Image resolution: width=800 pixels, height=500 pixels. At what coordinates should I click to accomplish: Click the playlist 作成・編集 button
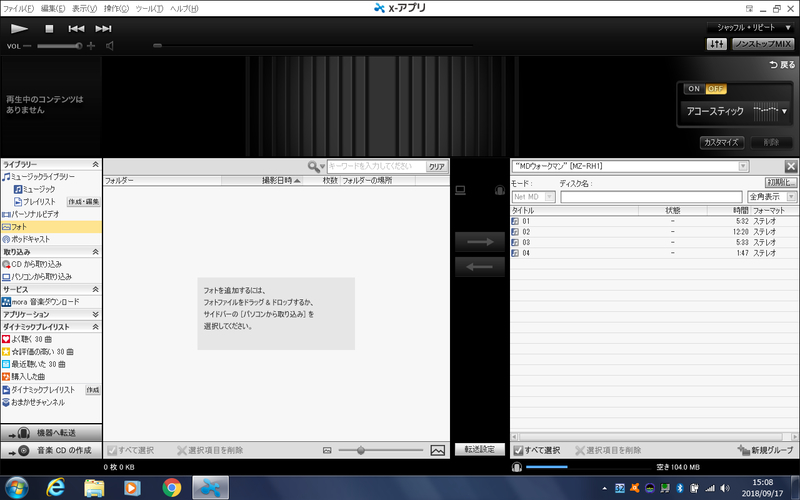coord(84,202)
